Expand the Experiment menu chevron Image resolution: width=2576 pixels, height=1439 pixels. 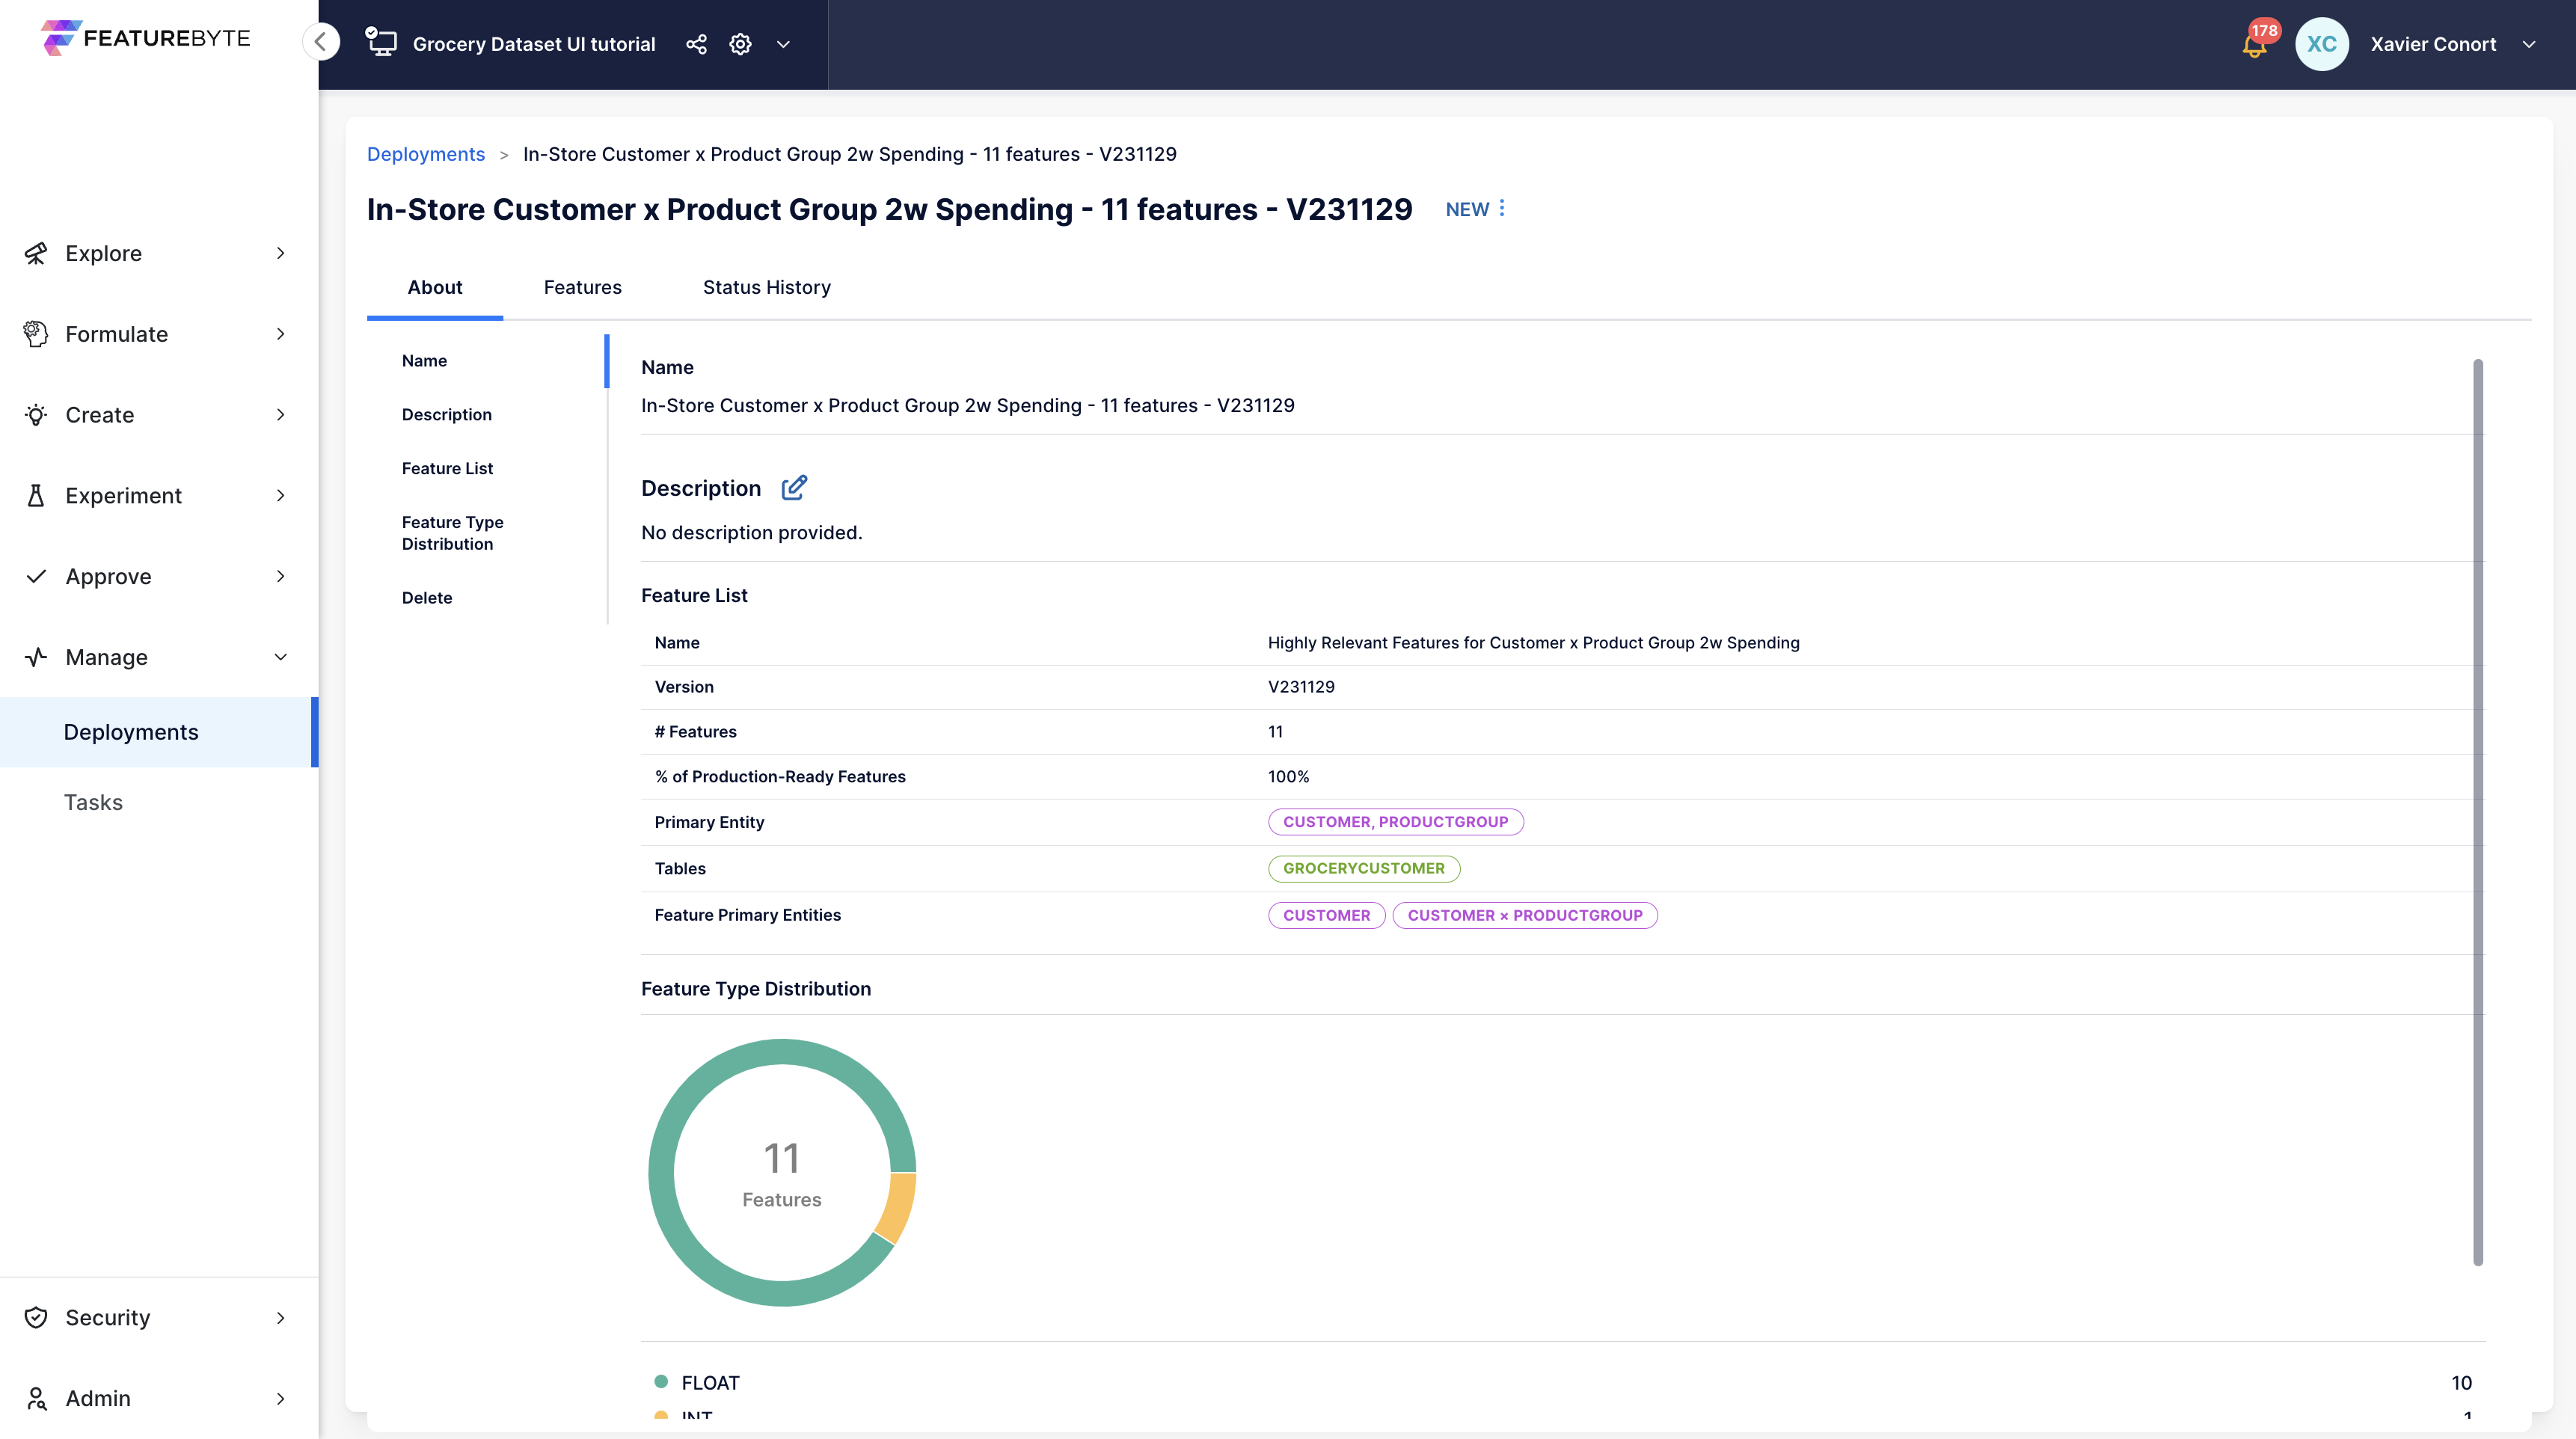pos(281,496)
